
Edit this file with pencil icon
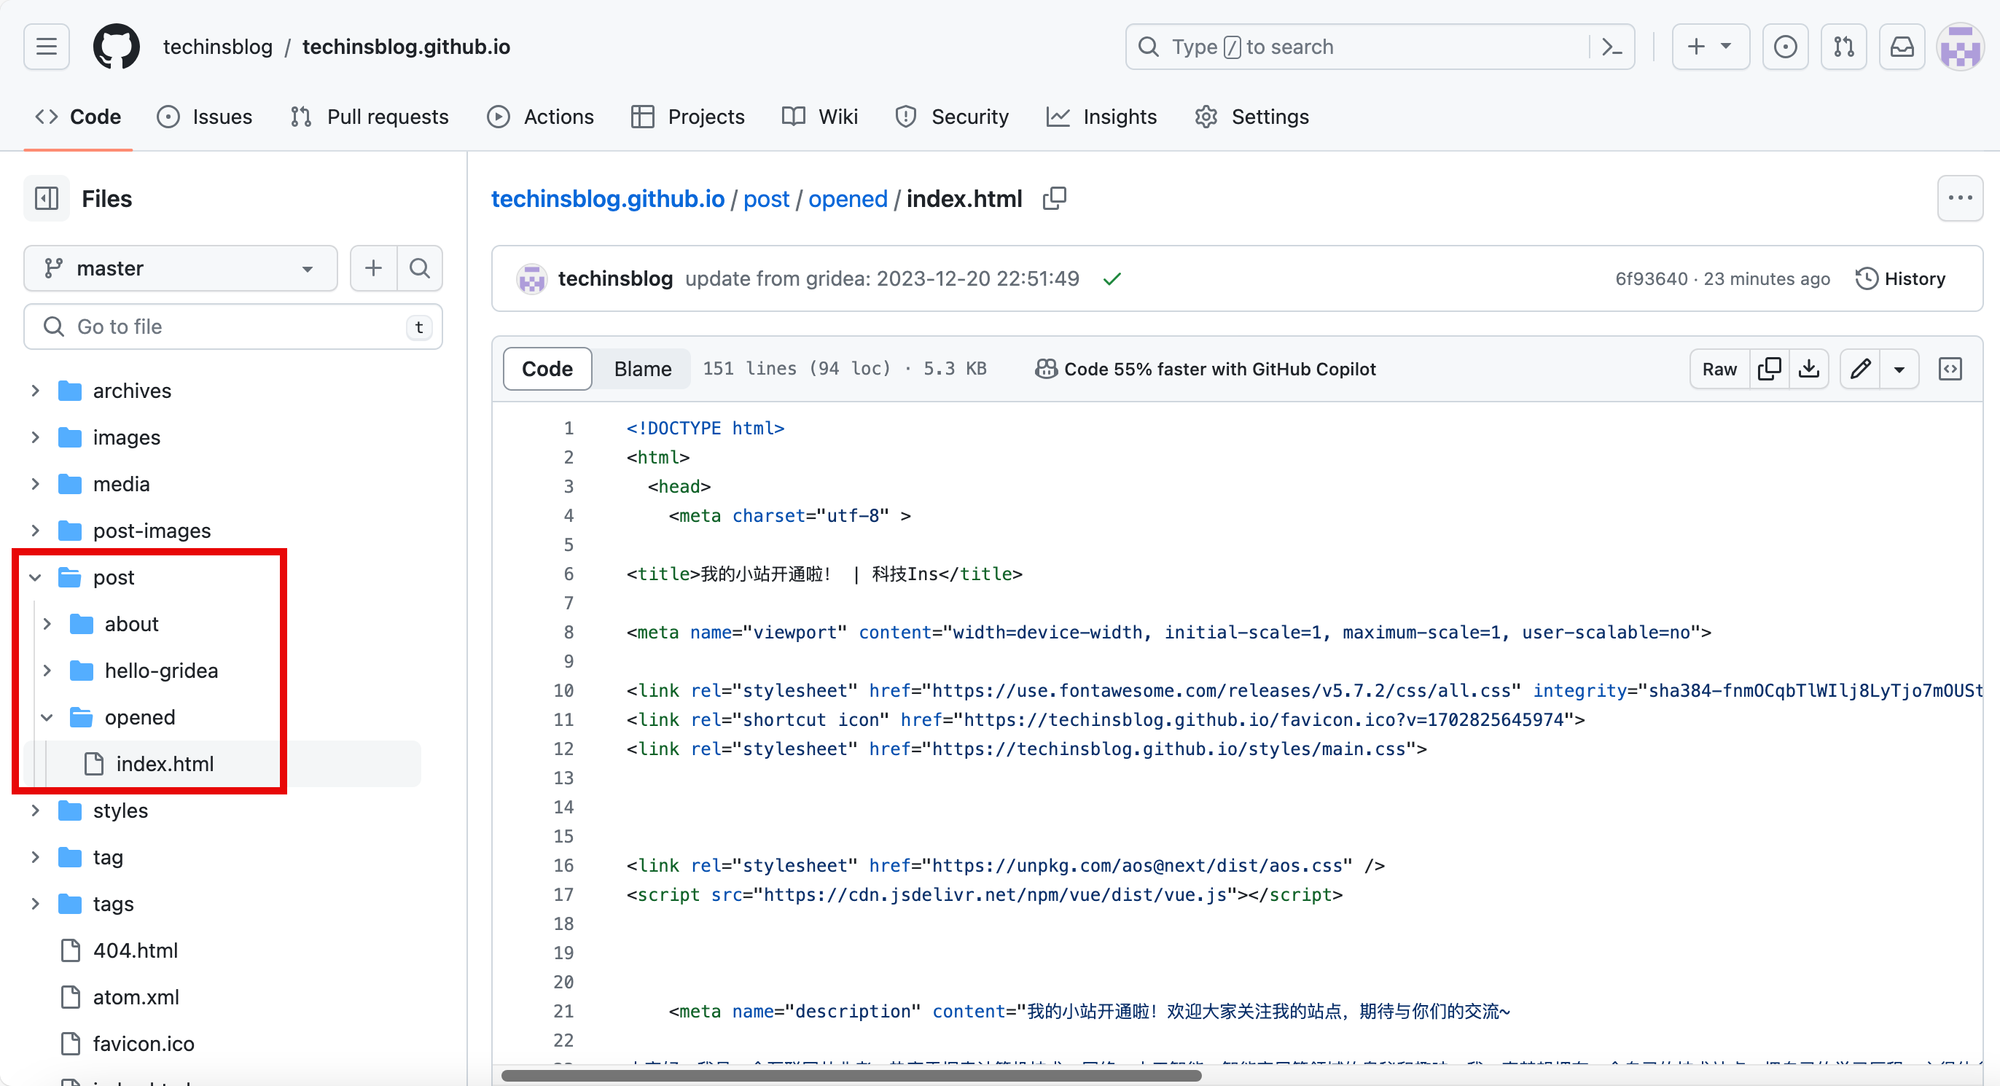tap(1860, 369)
